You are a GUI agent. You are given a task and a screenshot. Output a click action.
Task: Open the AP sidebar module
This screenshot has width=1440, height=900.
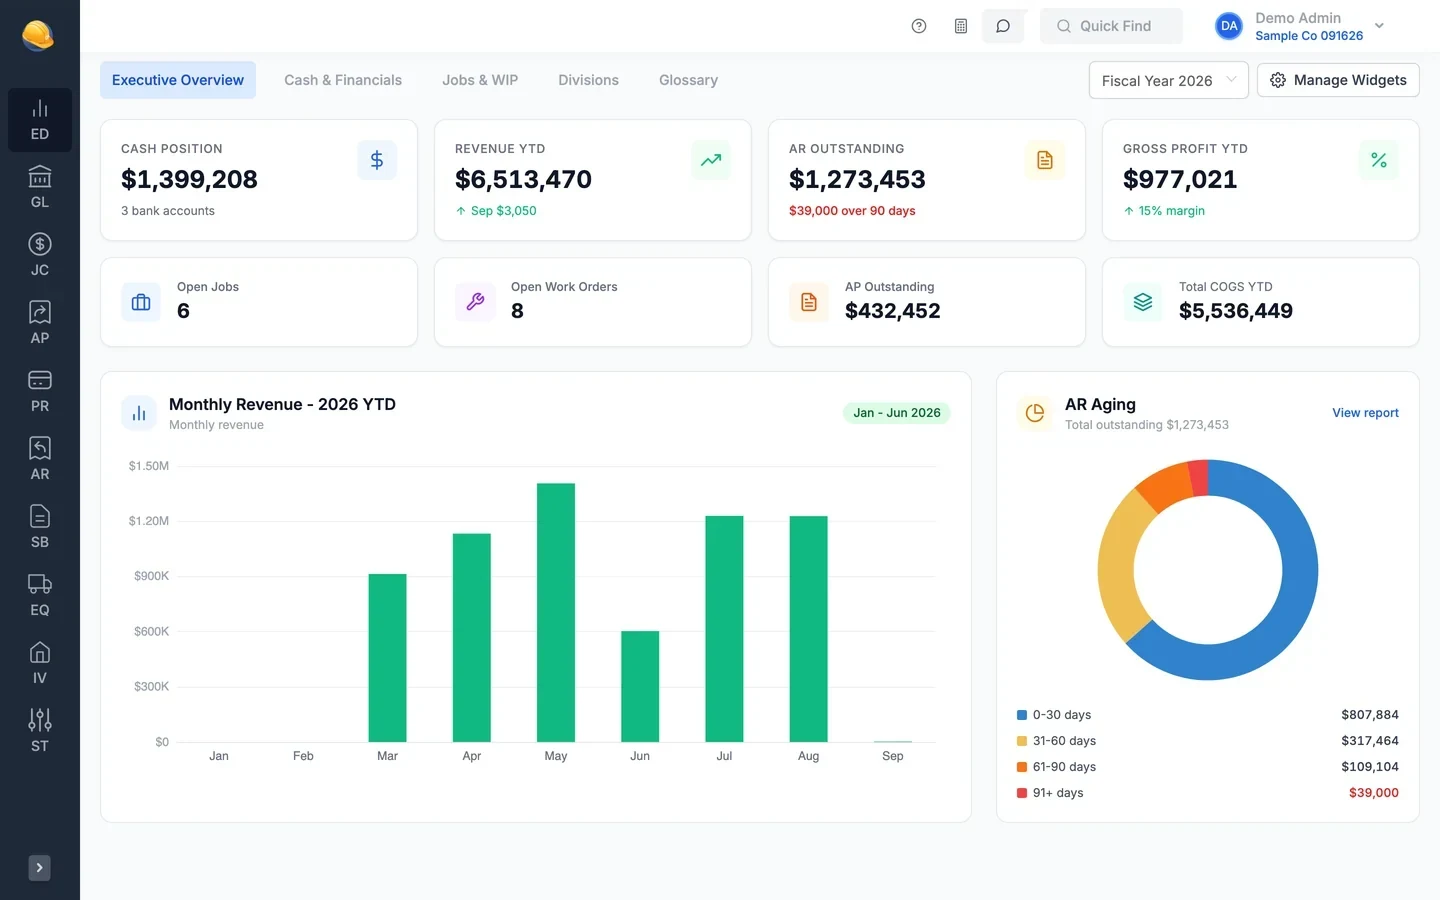40,324
